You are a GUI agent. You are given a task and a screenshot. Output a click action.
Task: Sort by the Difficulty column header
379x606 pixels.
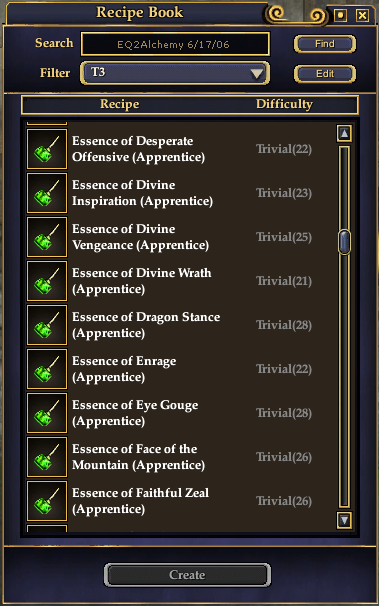click(284, 104)
